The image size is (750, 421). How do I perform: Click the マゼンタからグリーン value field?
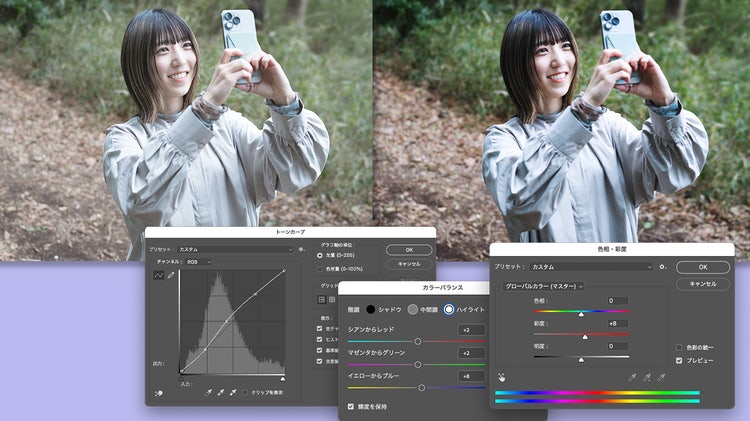point(471,353)
